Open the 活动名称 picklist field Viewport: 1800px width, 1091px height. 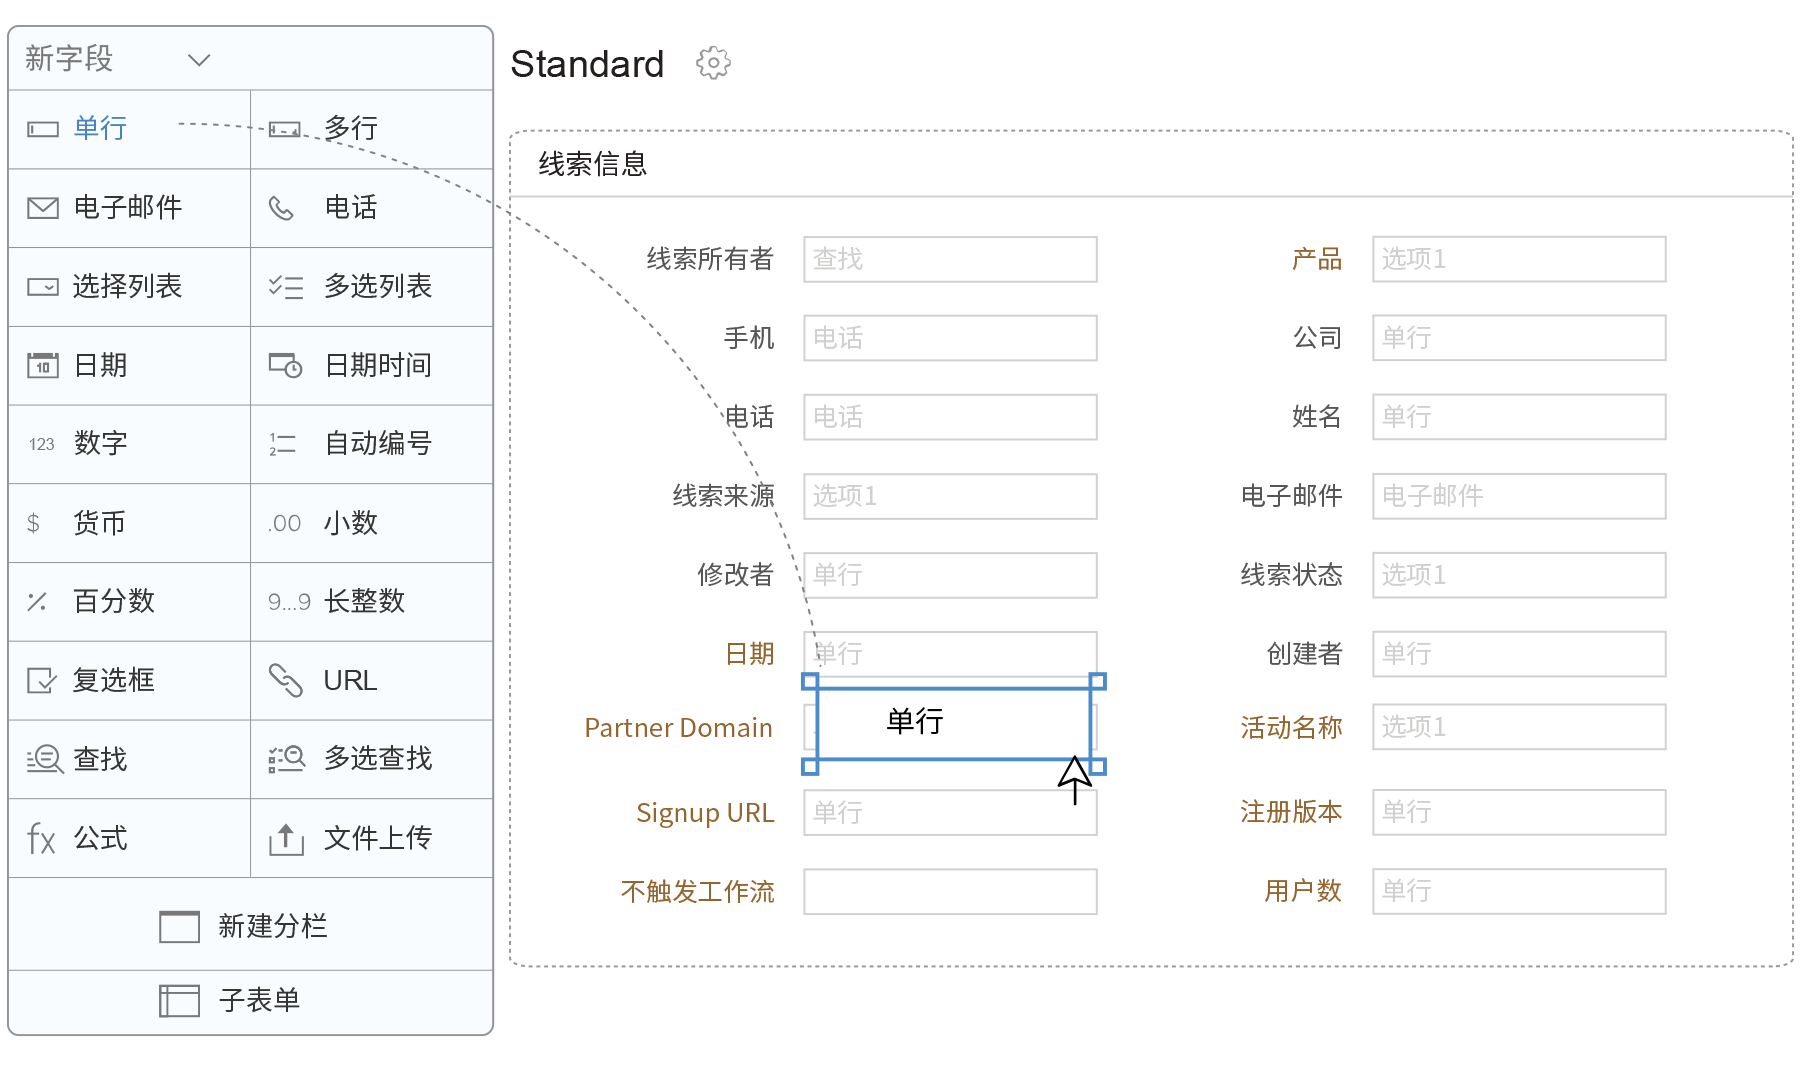(x=1519, y=727)
